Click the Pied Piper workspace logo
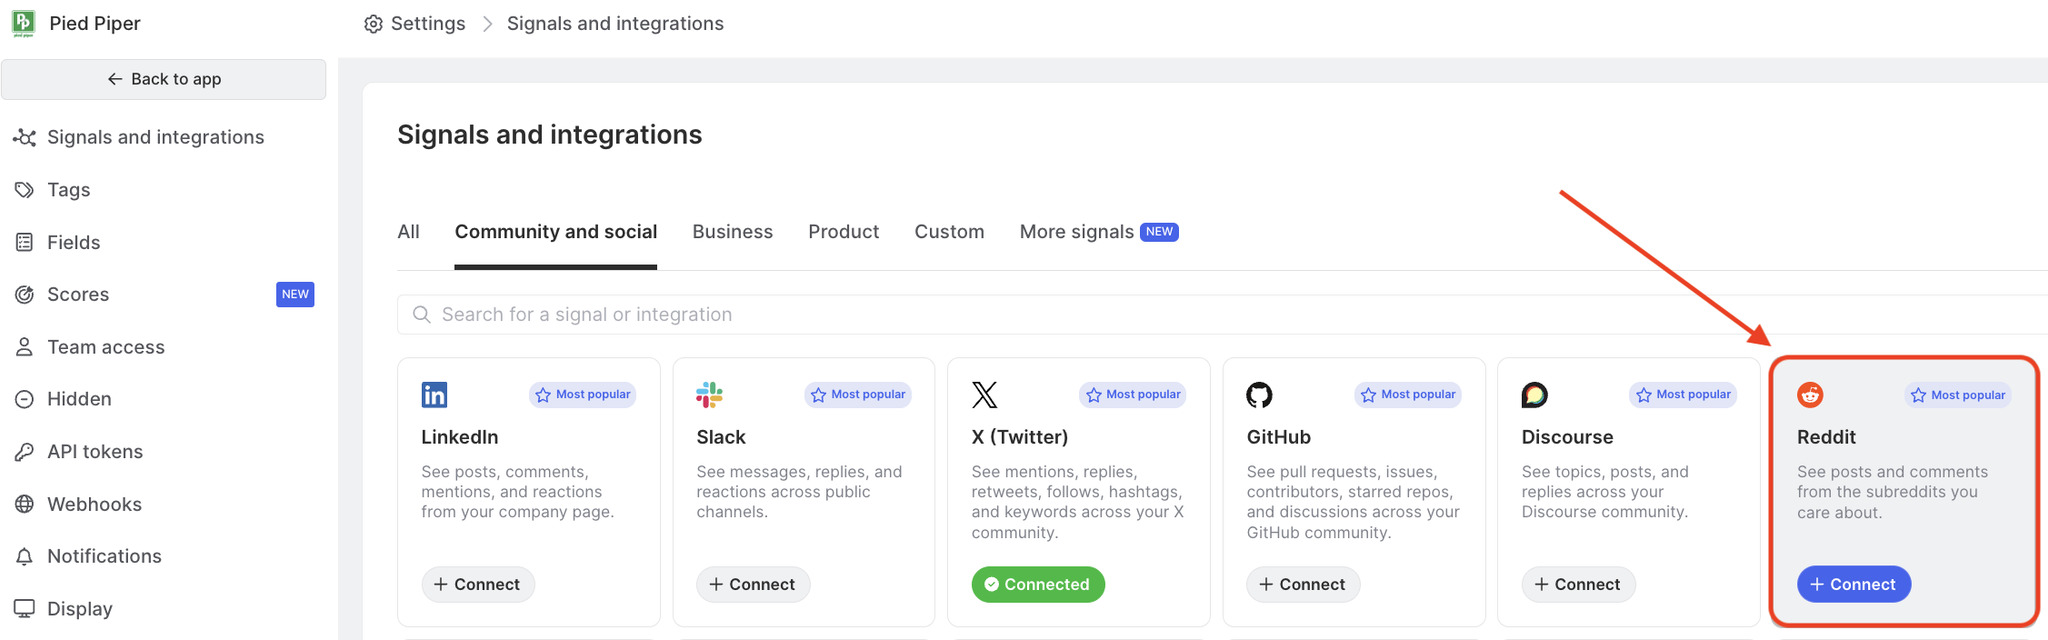 point(23,23)
